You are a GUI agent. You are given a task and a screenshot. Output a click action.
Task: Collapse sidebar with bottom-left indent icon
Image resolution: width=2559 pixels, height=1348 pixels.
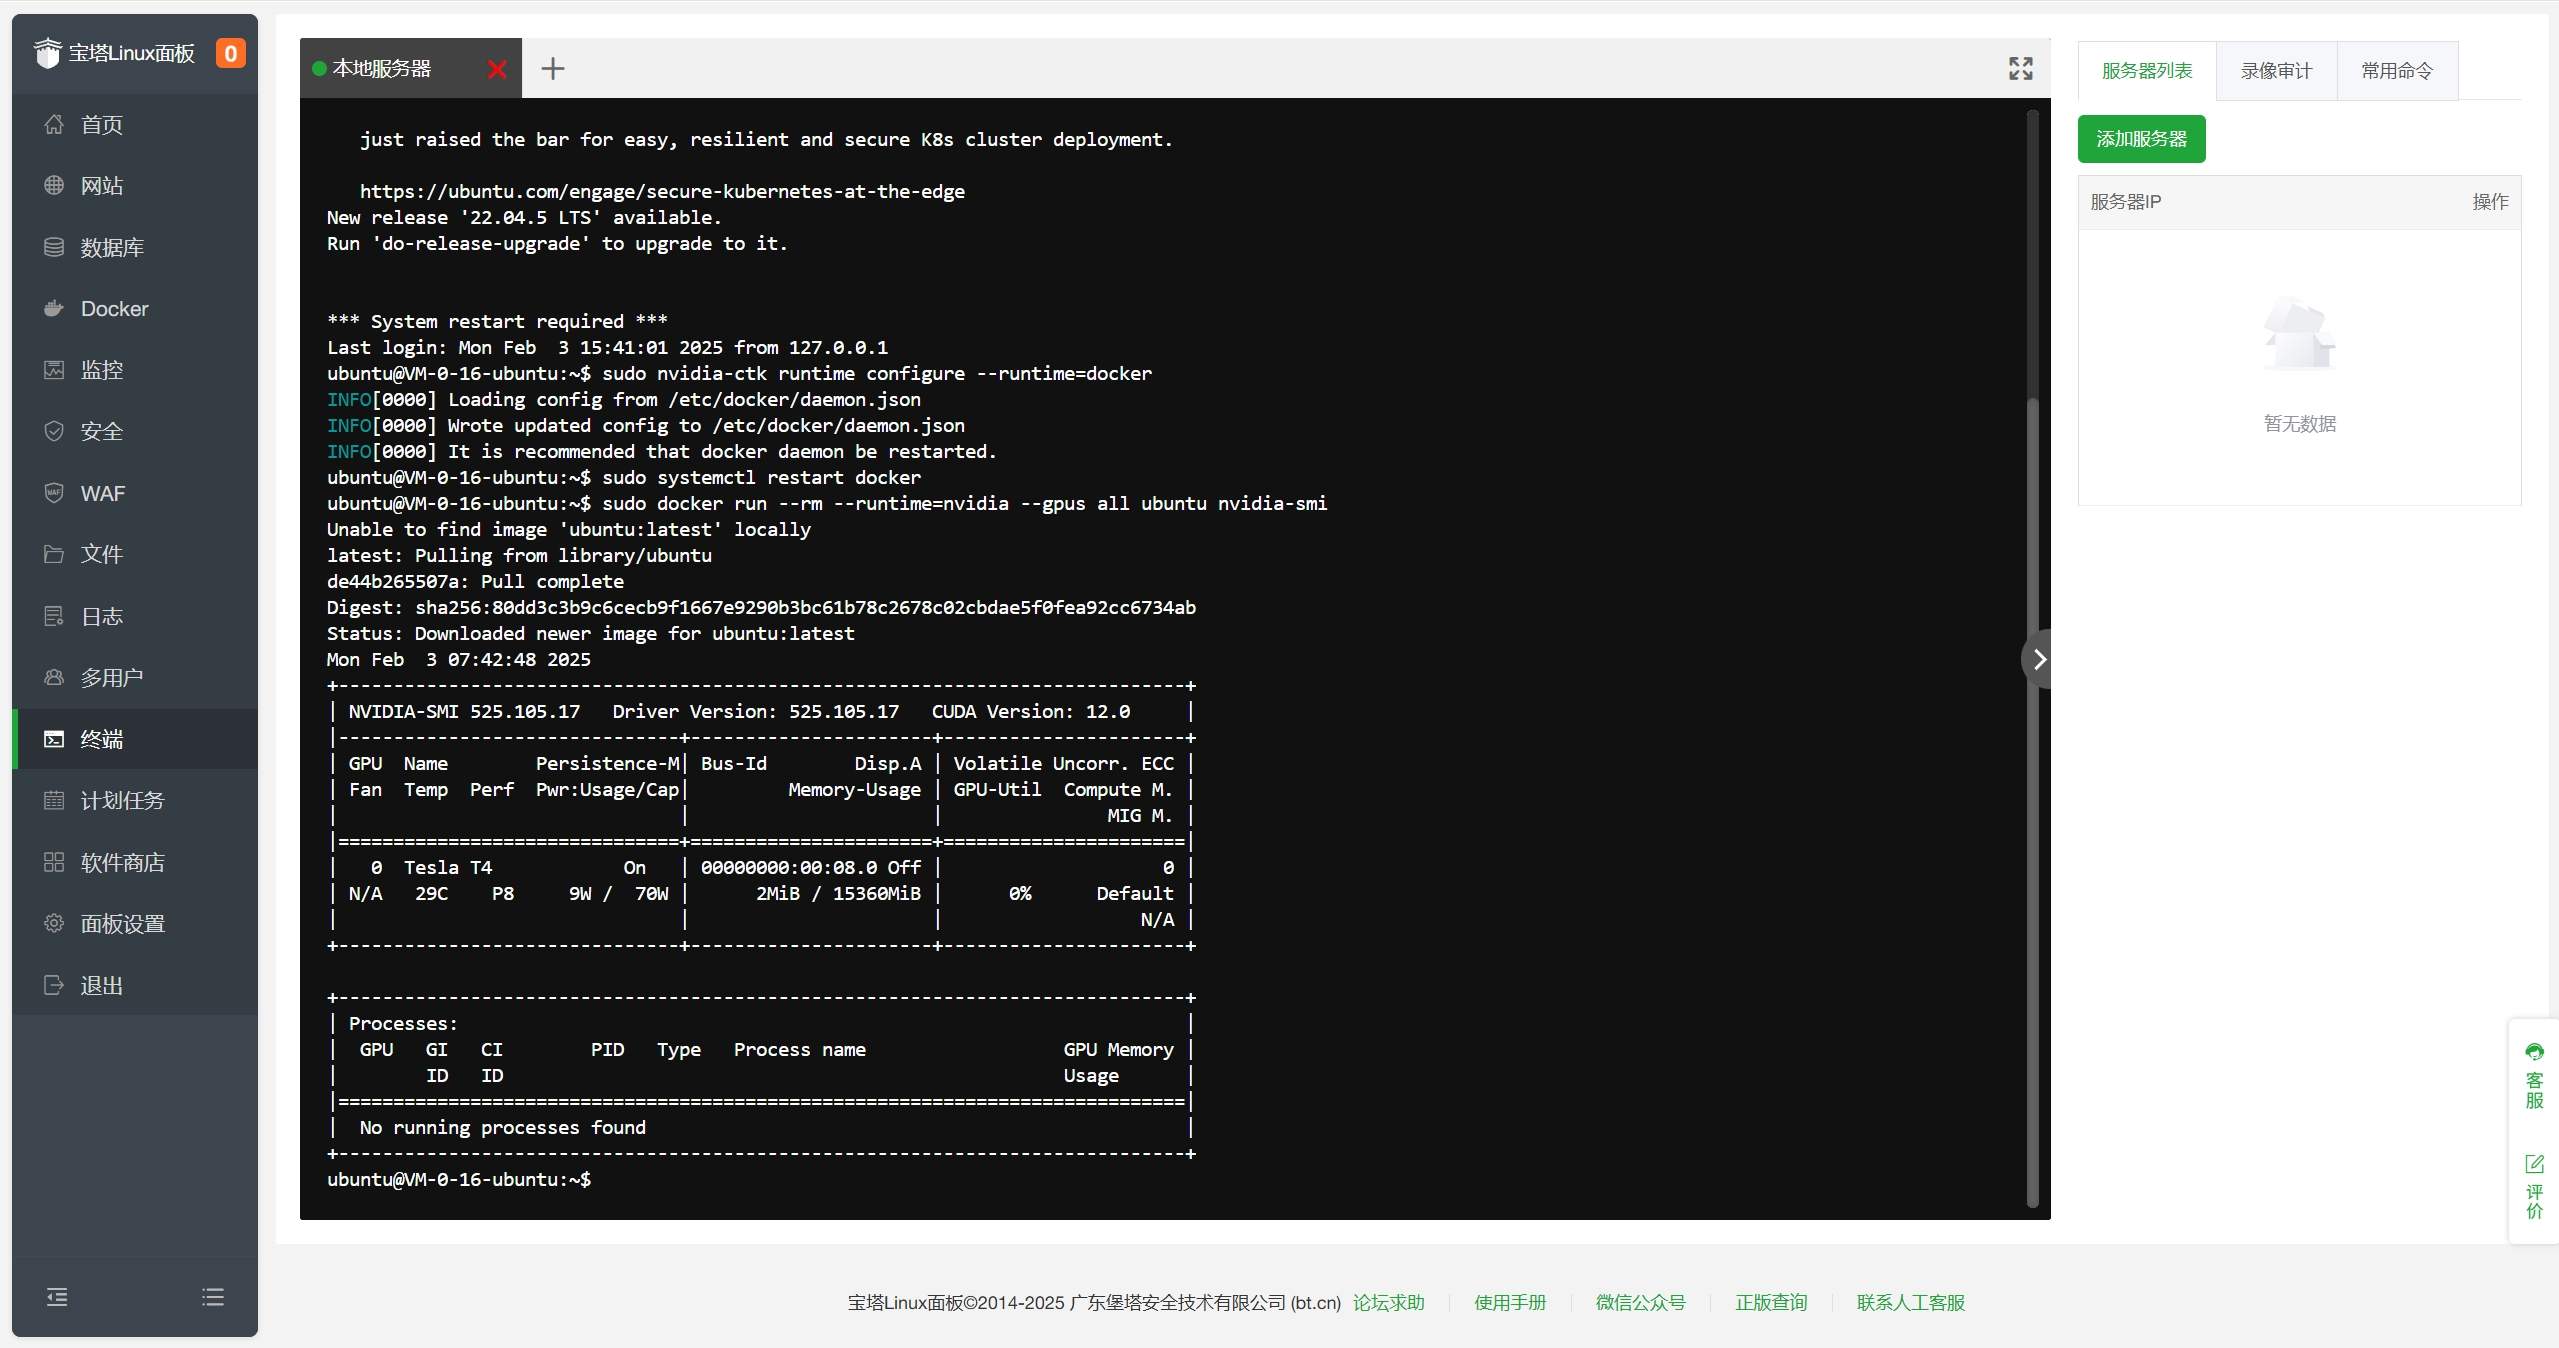[x=57, y=1297]
